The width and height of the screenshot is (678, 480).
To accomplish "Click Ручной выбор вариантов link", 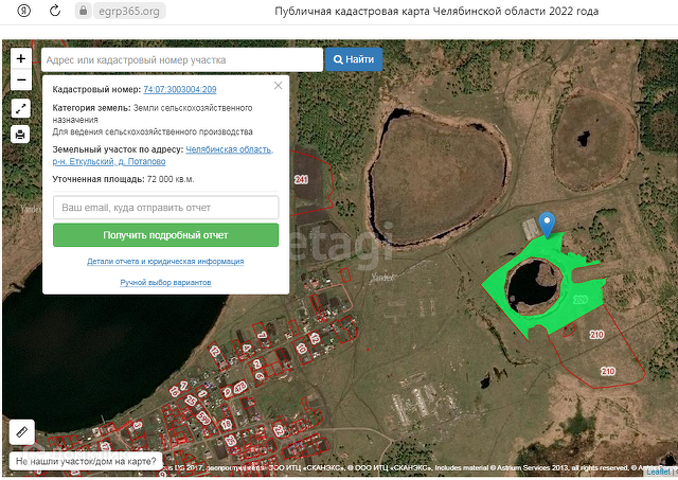I will click(x=165, y=283).
